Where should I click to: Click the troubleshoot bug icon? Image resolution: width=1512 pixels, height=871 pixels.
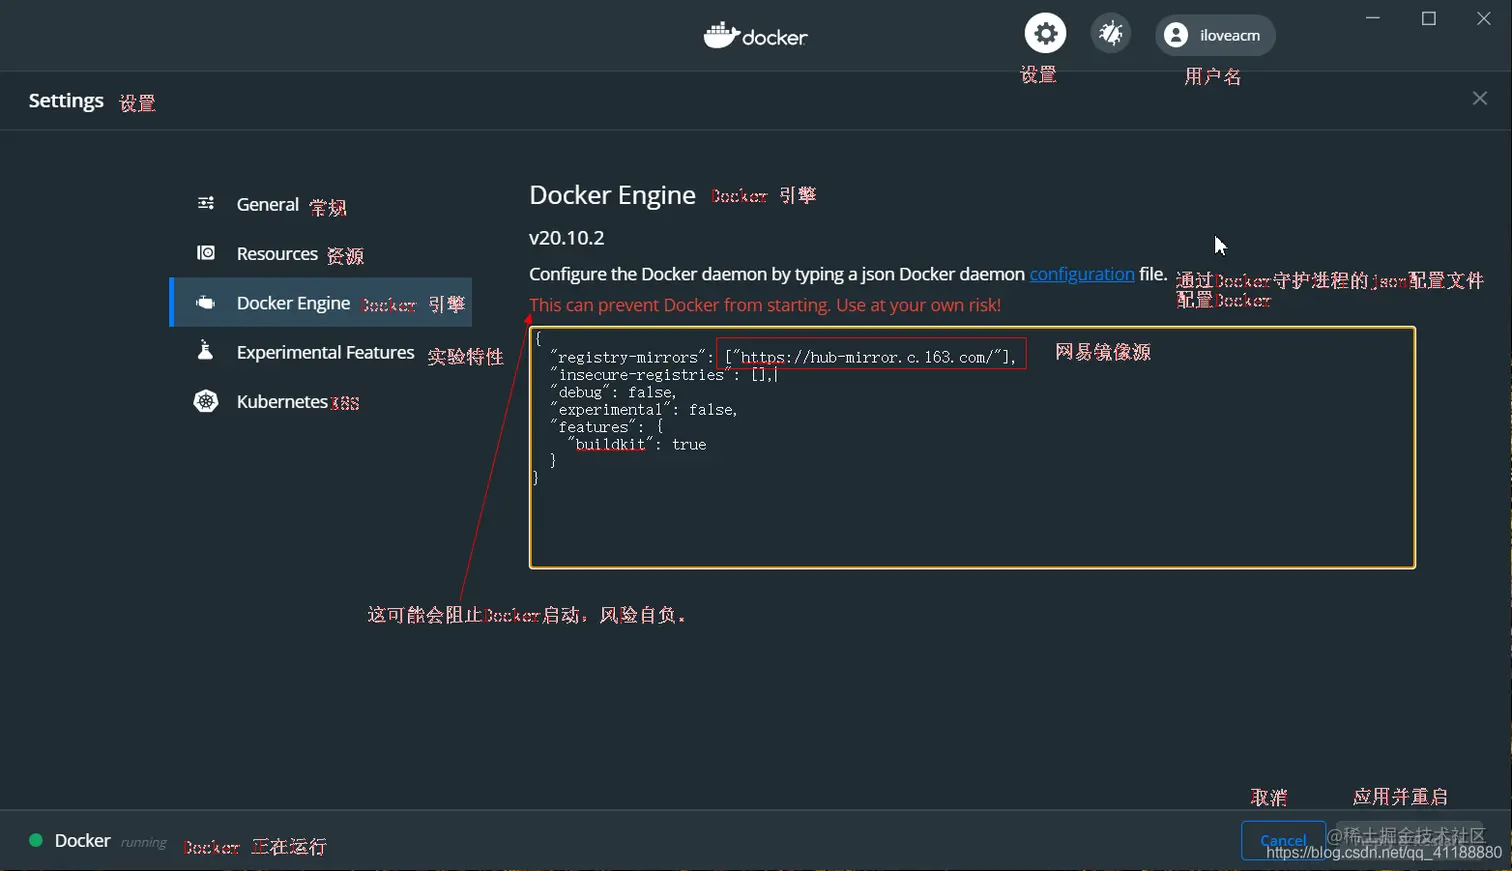1110,34
